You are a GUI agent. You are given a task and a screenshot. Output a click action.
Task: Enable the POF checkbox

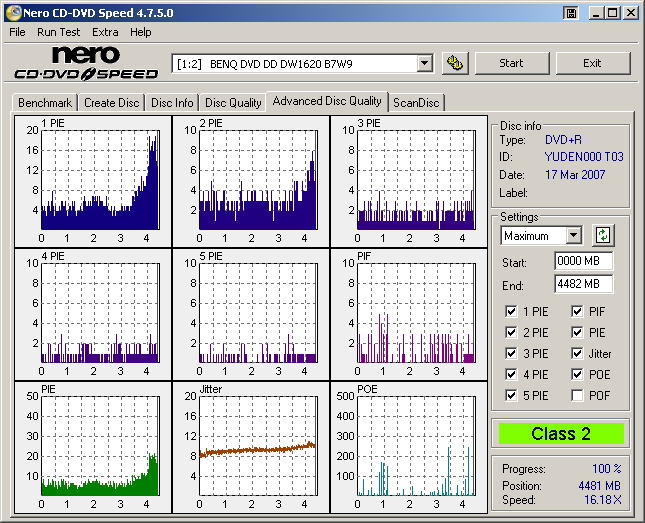(x=577, y=396)
